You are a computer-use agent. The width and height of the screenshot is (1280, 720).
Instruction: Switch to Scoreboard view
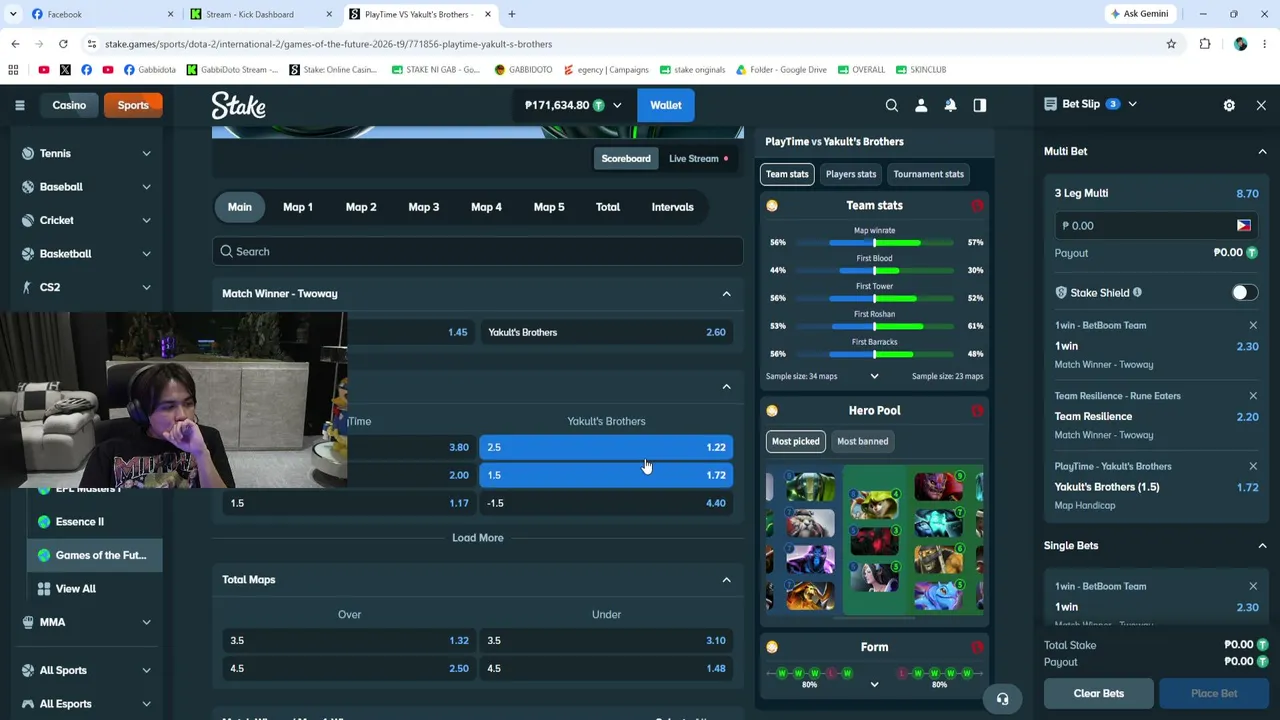pyautogui.click(x=626, y=158)
